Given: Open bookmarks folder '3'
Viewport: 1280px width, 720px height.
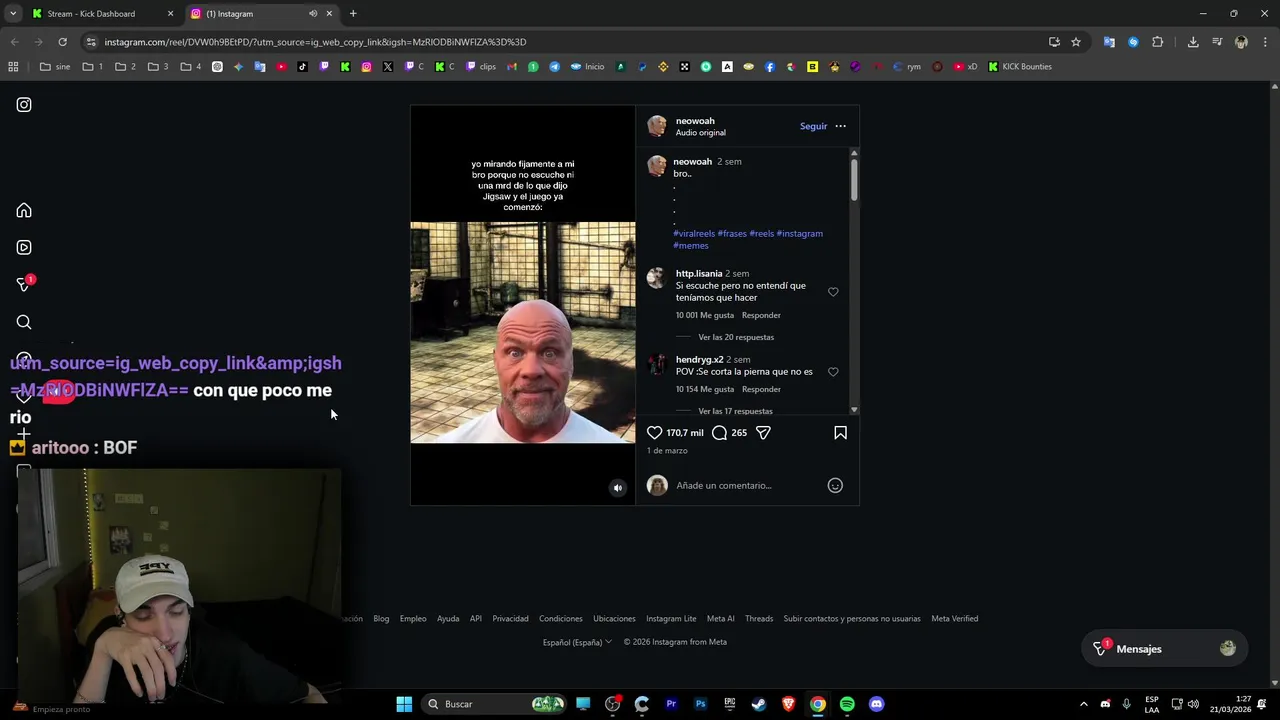Looking at the screenshot, I should click(x=158, y=67).
